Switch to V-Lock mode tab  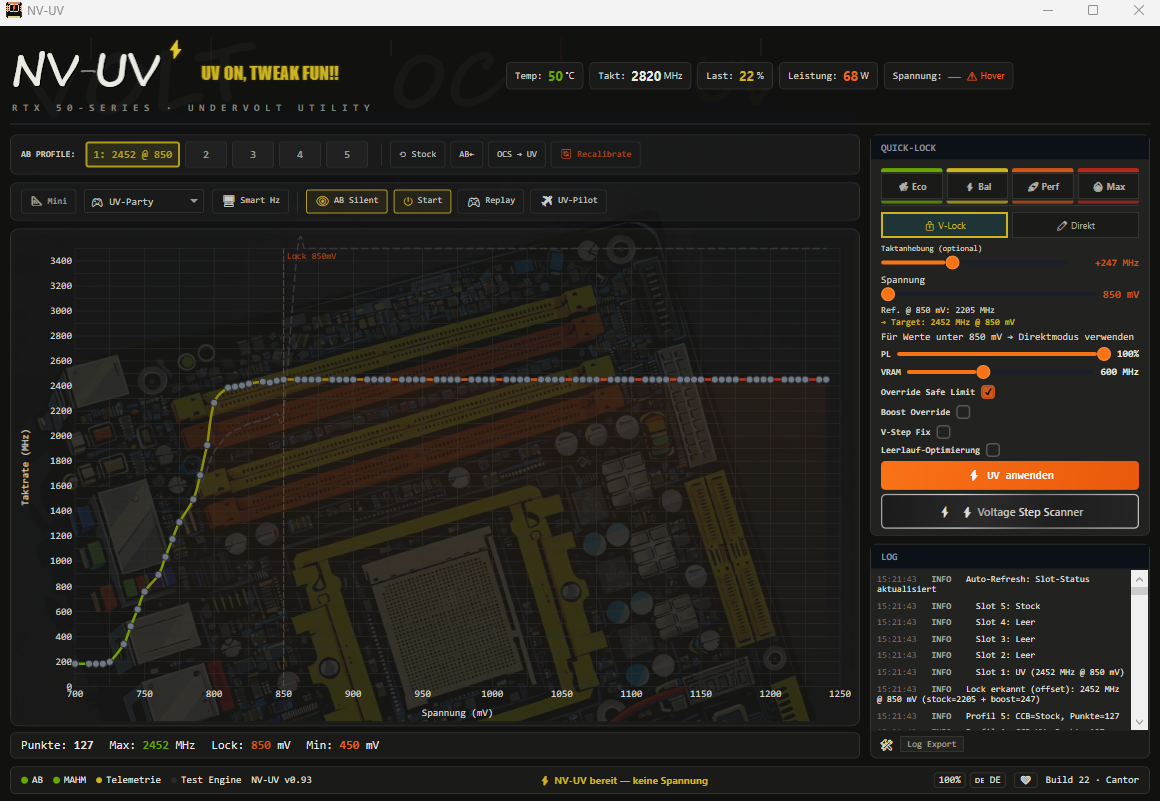click(944, 226)
